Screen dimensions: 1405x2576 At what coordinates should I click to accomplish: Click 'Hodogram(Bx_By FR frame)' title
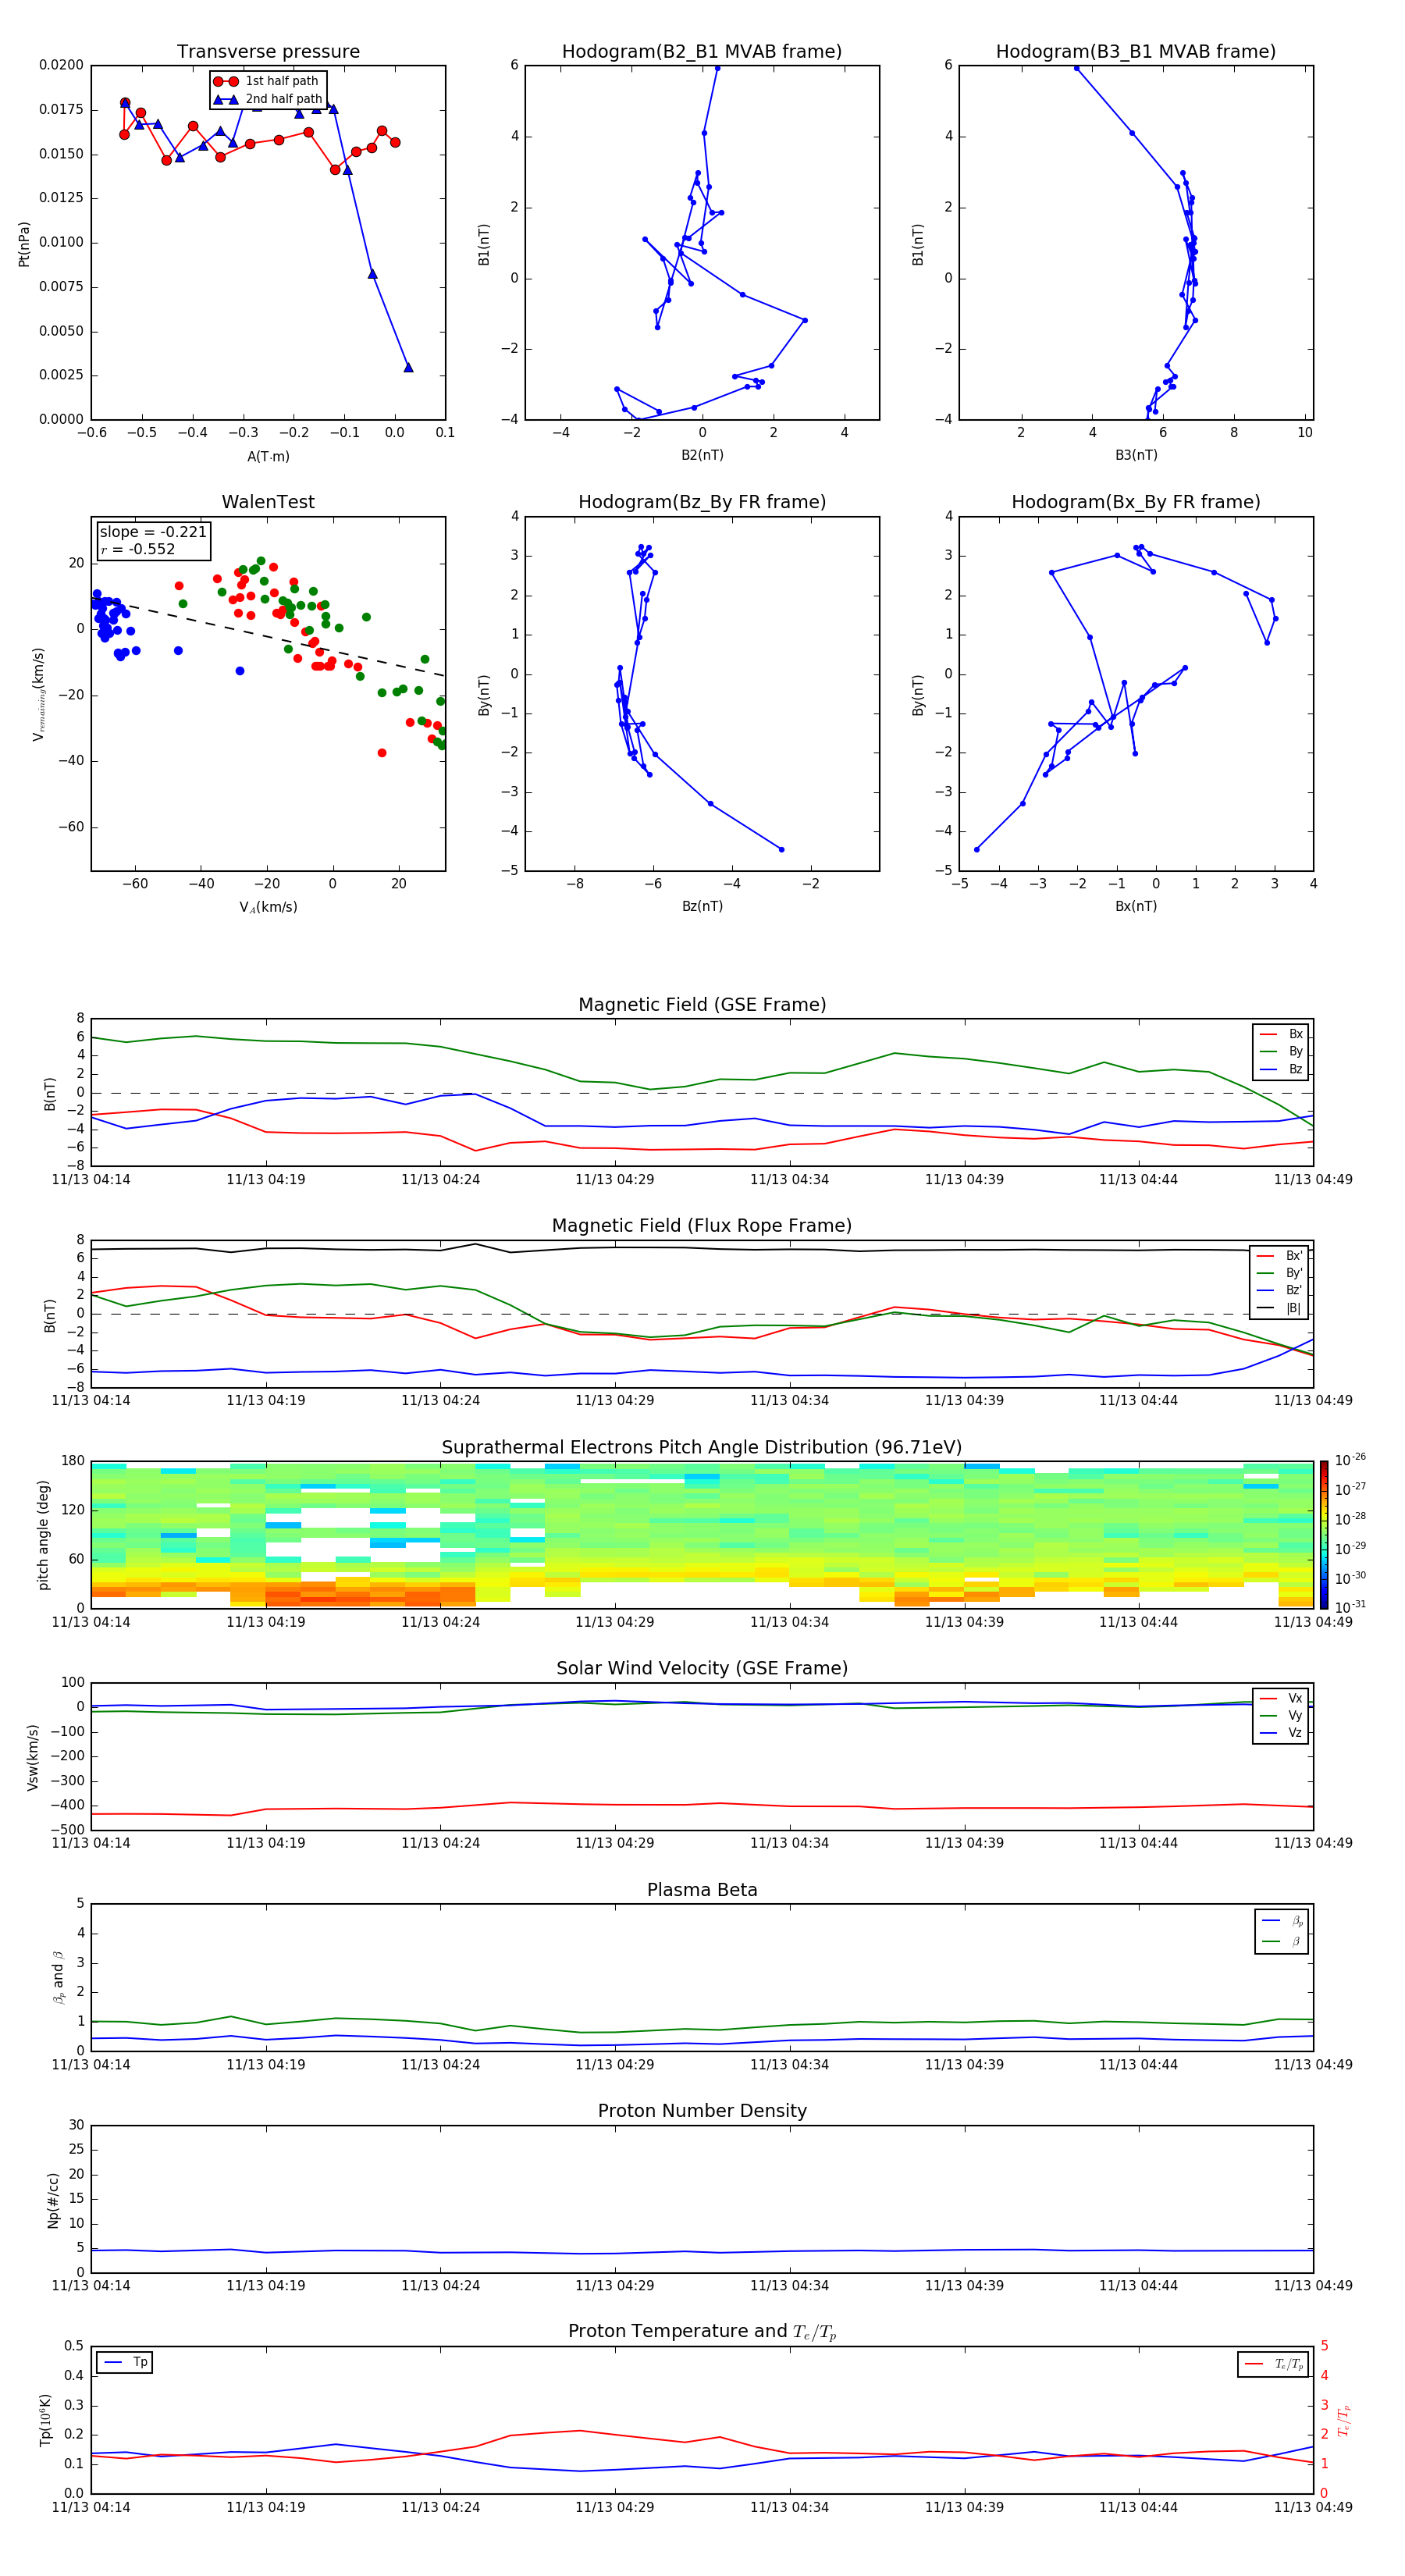pyautogui.click(x=1136, y=502)
